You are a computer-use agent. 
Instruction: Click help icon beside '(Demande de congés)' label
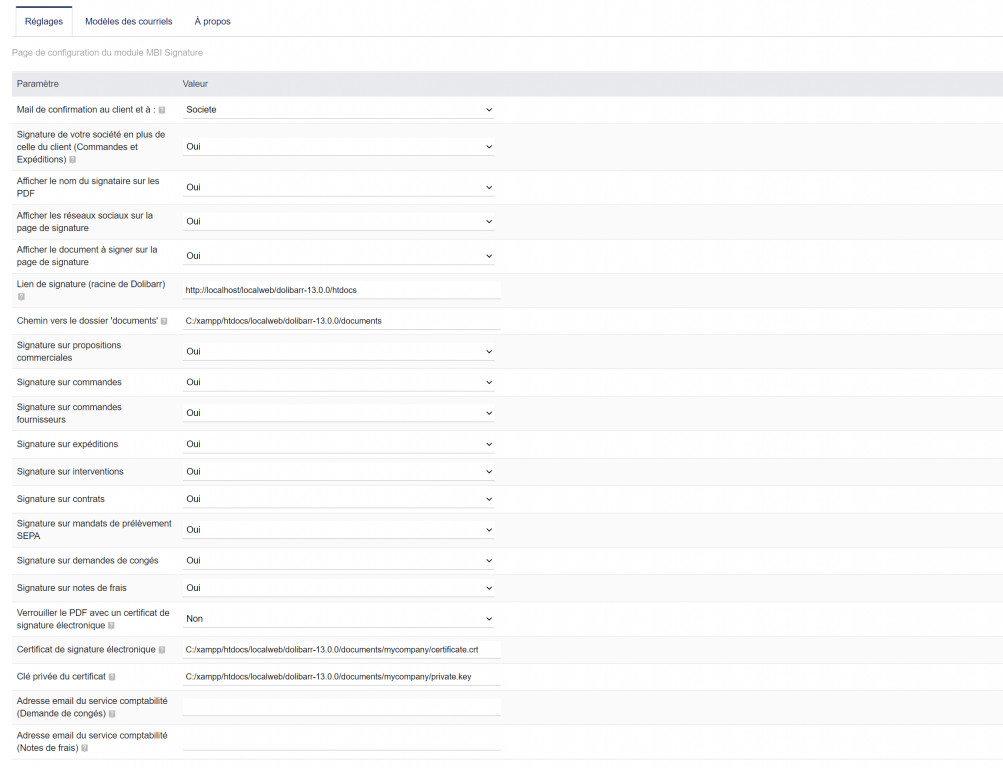[x=112, y=714]
